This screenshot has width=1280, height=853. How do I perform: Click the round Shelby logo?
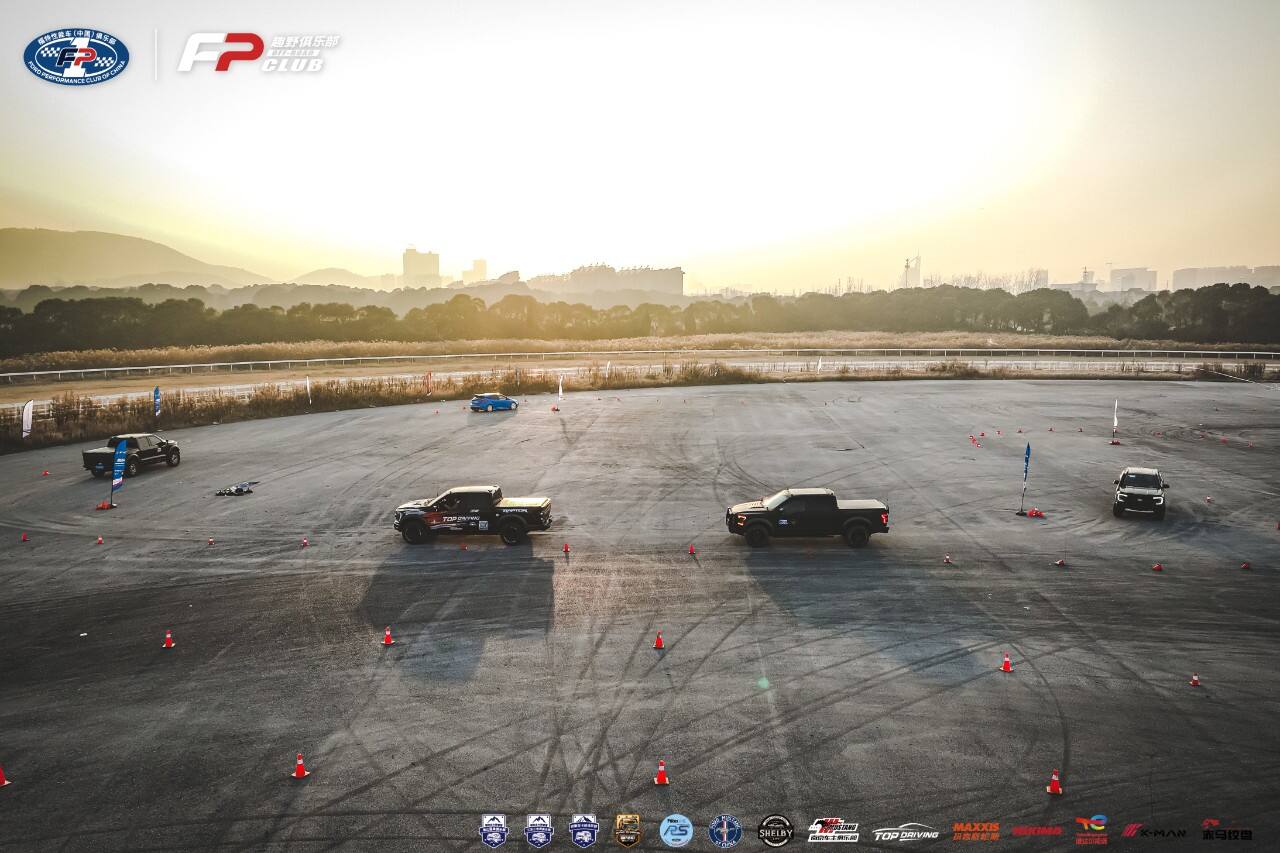coord(775,831)
